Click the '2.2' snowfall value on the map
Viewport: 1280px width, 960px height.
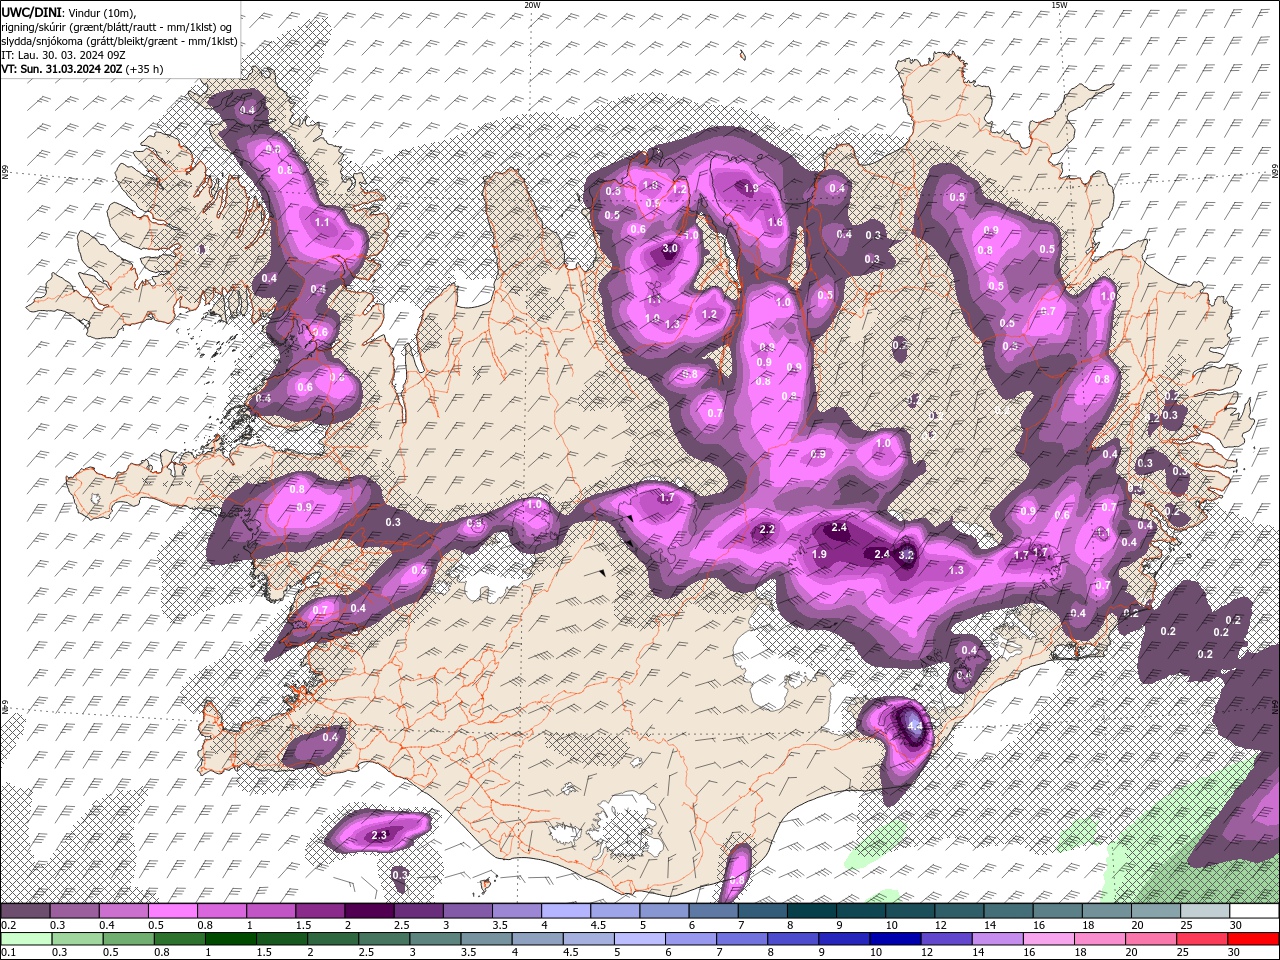(x=767, y=529)
